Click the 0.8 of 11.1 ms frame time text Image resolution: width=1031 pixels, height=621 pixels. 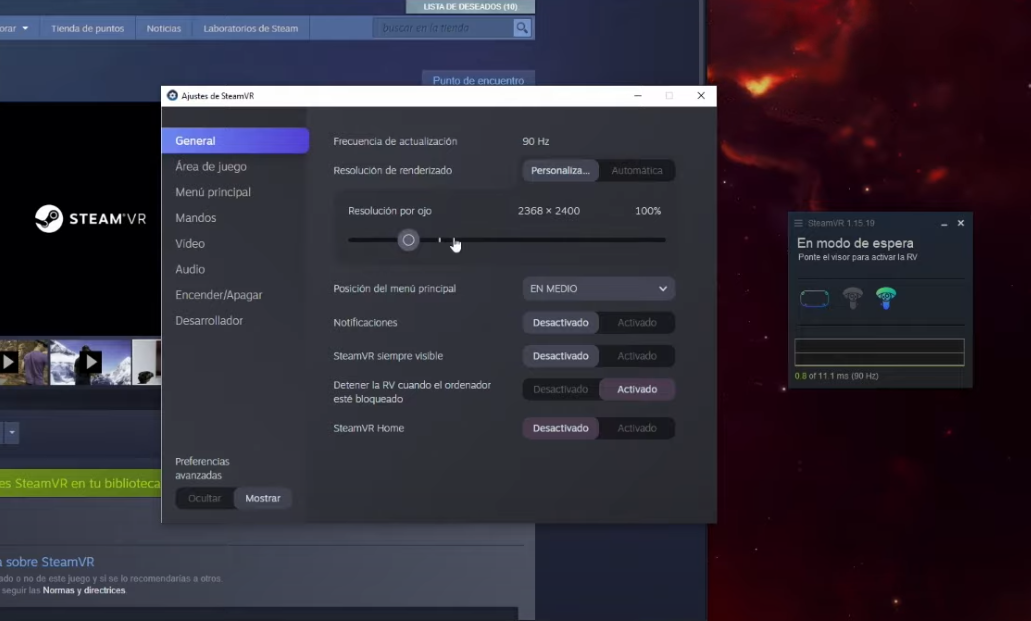(x=836, y=376)
